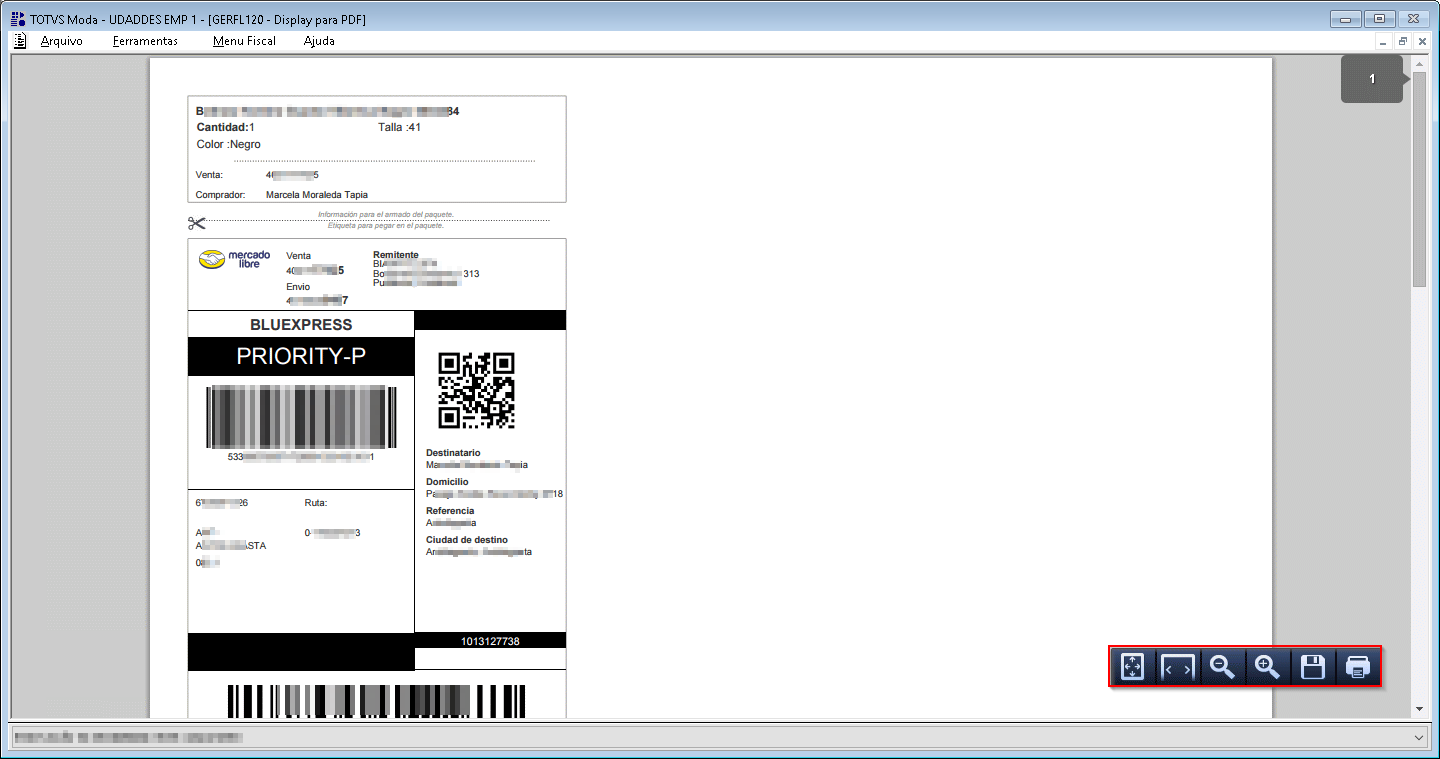1440x759 pixels.
Task: Click the "Destinatario" heading
Action: point(453,453)
